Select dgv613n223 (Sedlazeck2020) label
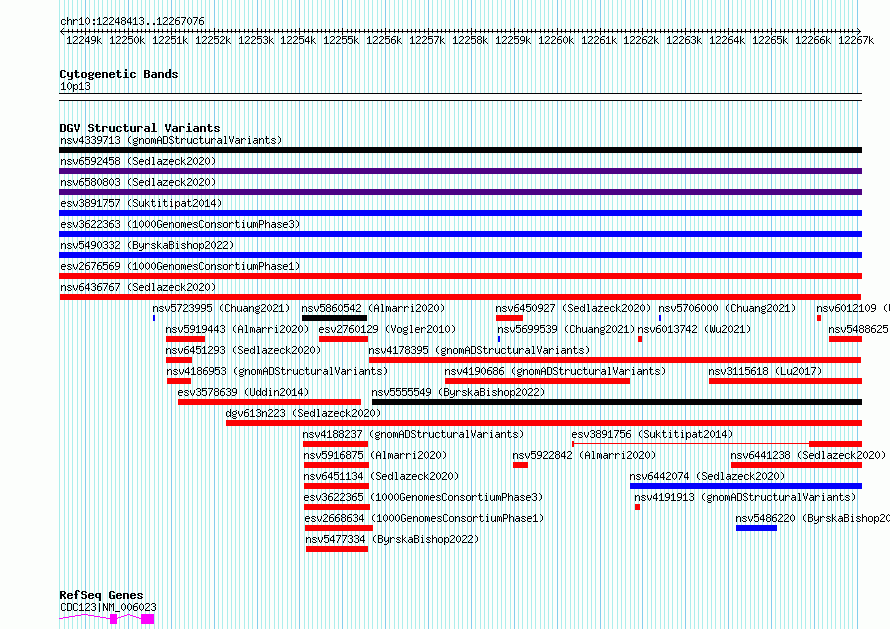Screen dimensions: 890x629 point(303,413)
